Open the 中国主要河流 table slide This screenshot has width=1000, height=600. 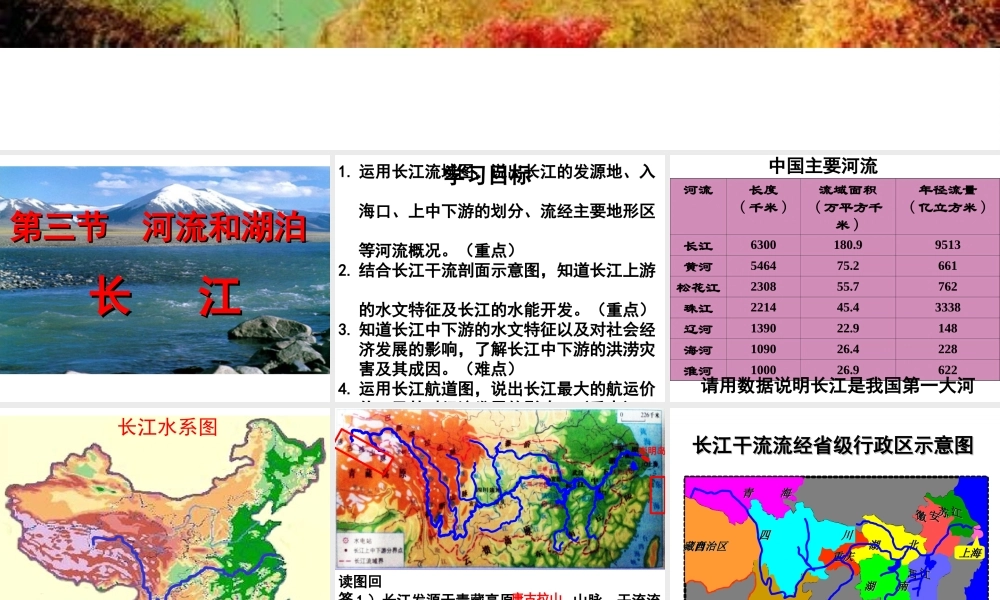(835, 278)
